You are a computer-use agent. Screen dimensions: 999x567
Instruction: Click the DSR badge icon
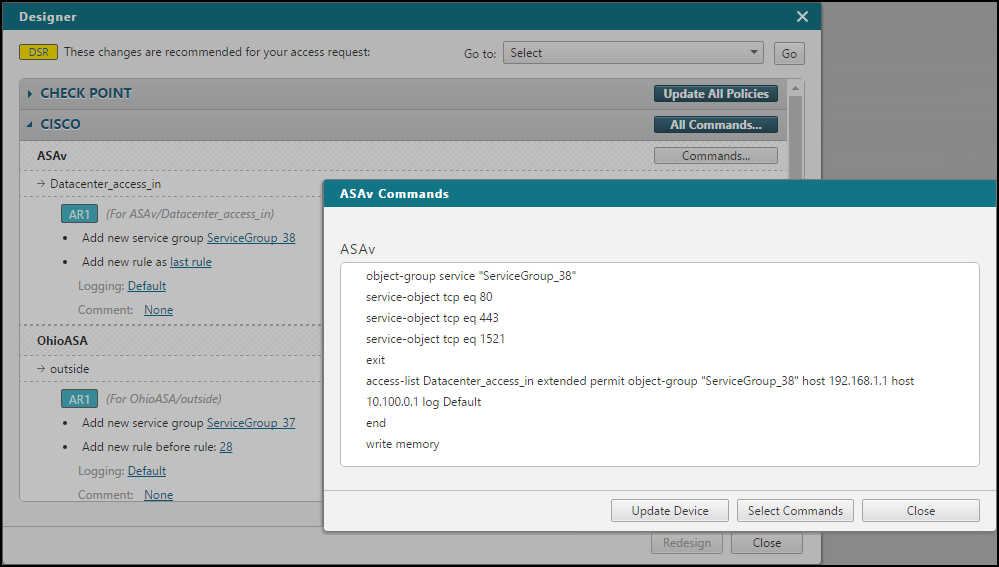click(x=39, y=52)
